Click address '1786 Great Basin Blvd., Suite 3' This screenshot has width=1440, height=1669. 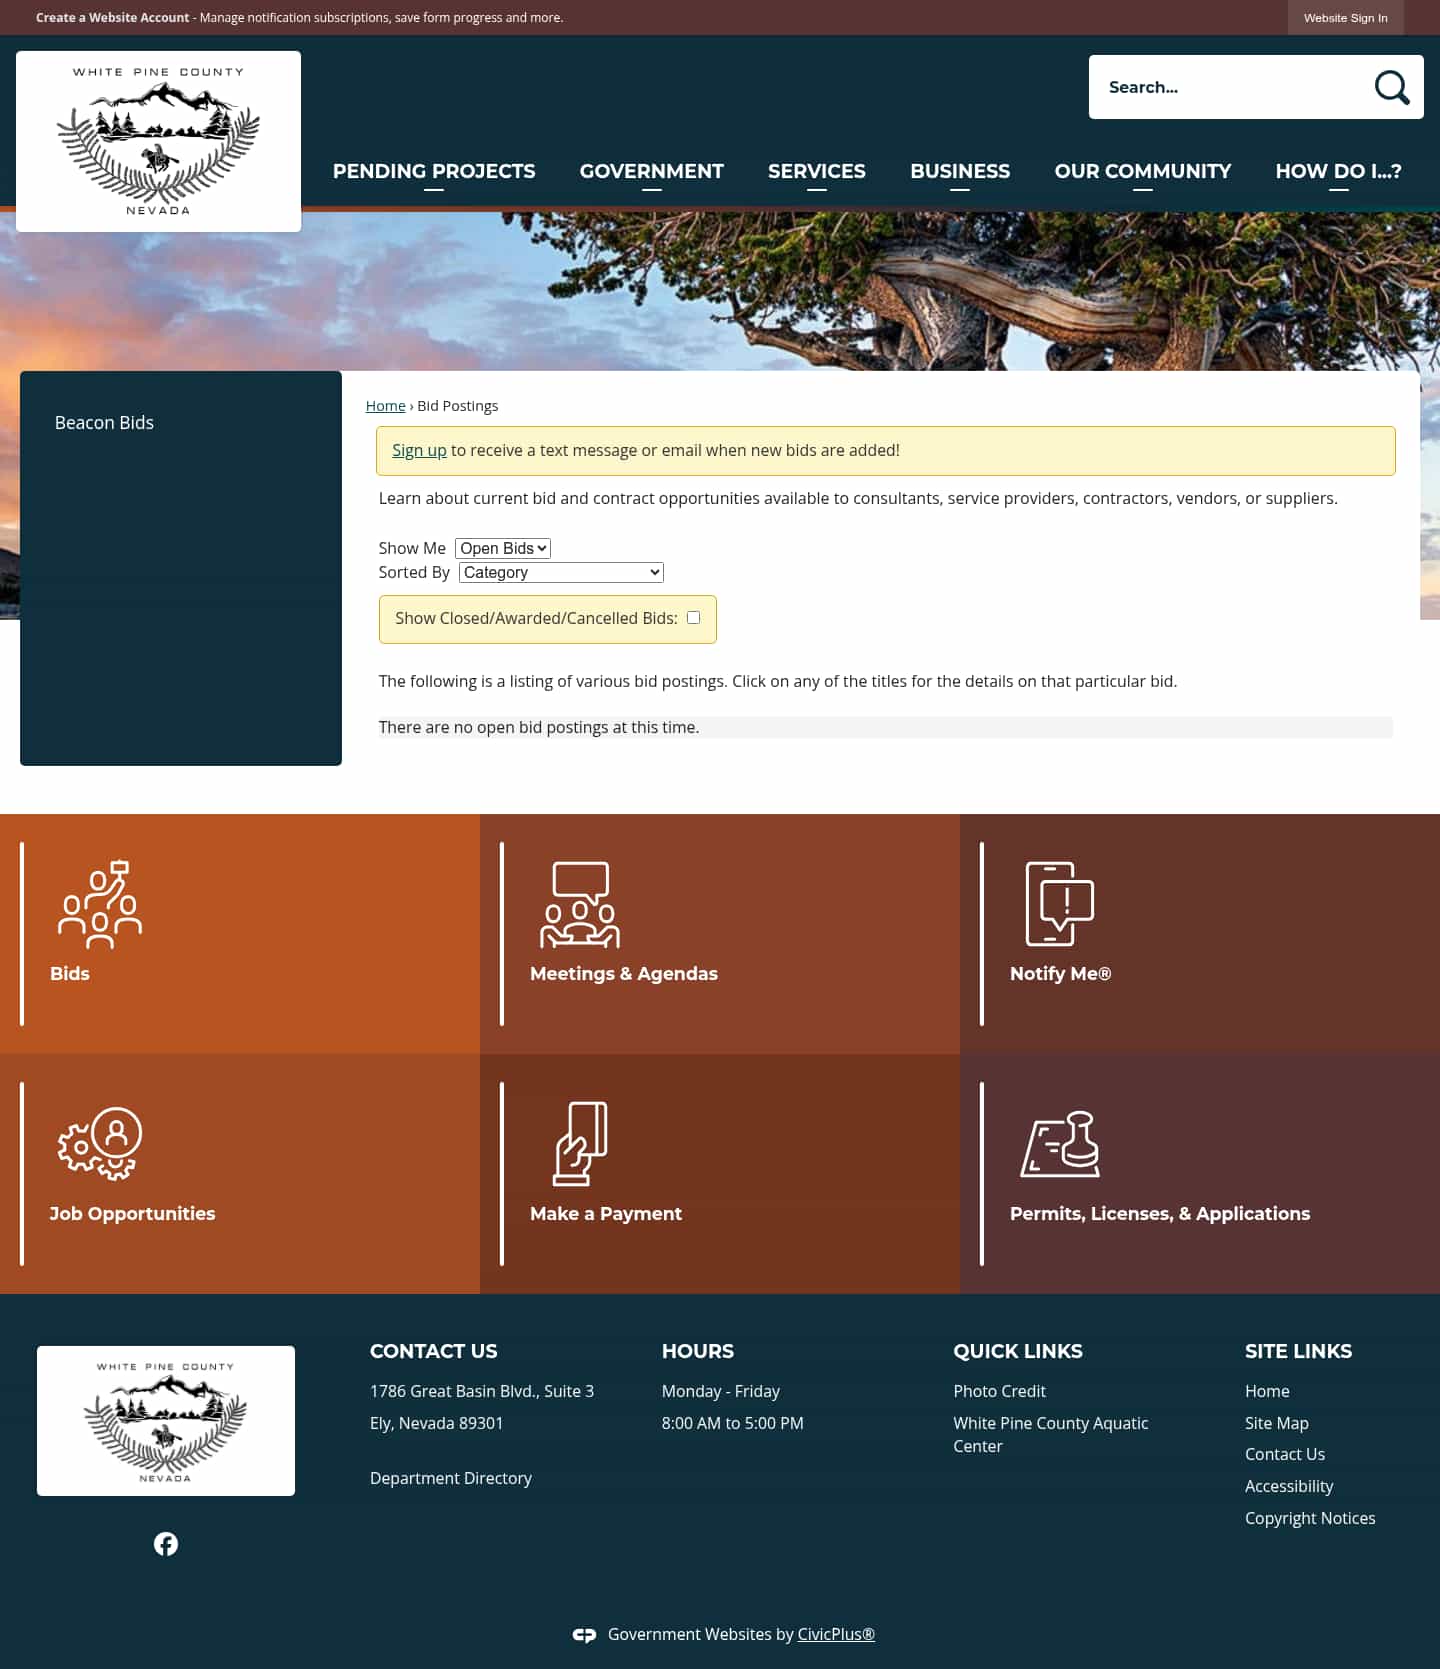pyautogui.click(x=482, y=1392)
